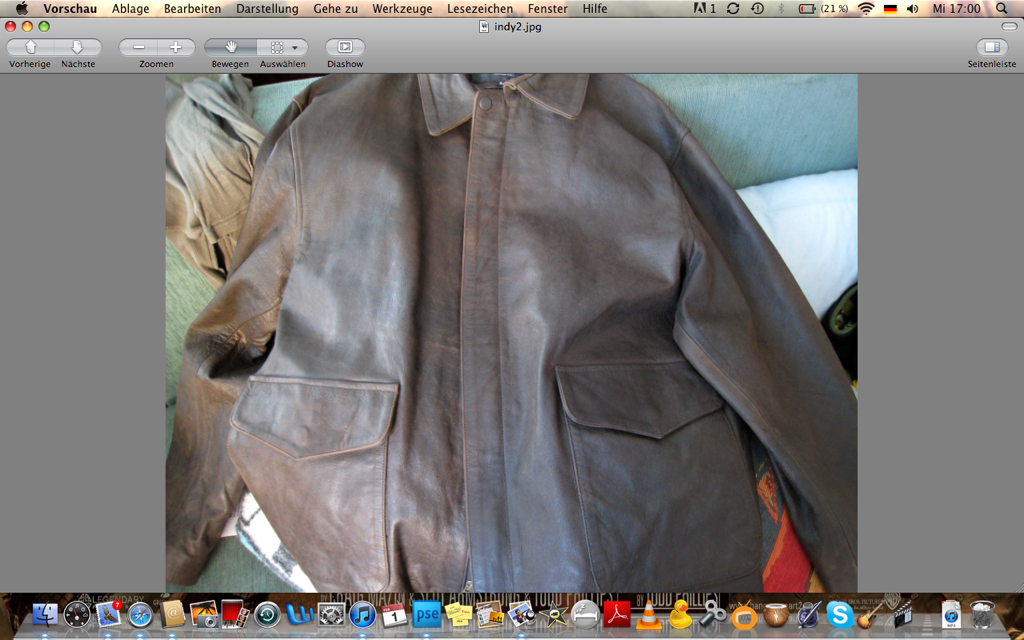Zoom out with the minus button

click(x=139, y=47)
